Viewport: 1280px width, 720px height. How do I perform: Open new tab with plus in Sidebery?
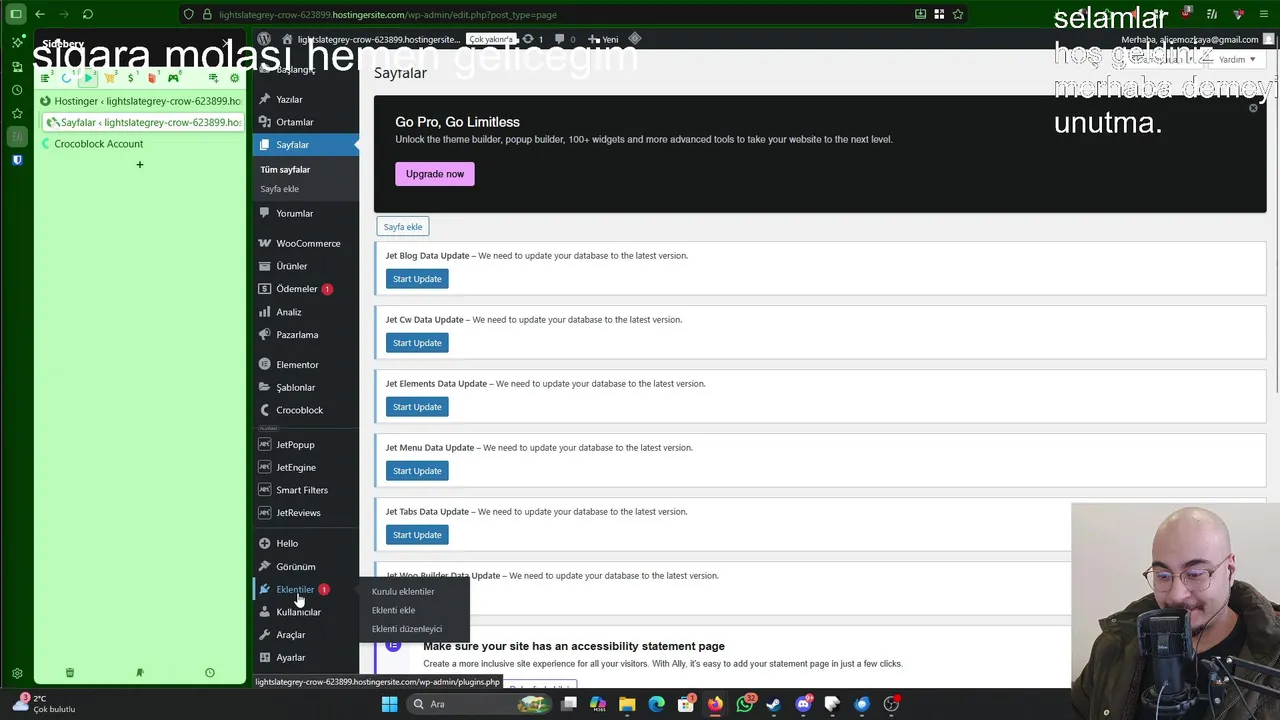(x=140, y=164)
